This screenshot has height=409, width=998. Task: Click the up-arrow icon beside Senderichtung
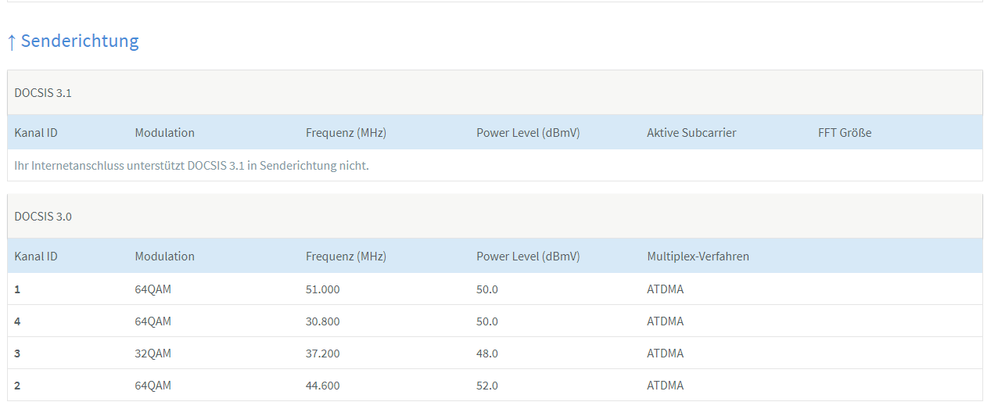click(x=12, y=41)
